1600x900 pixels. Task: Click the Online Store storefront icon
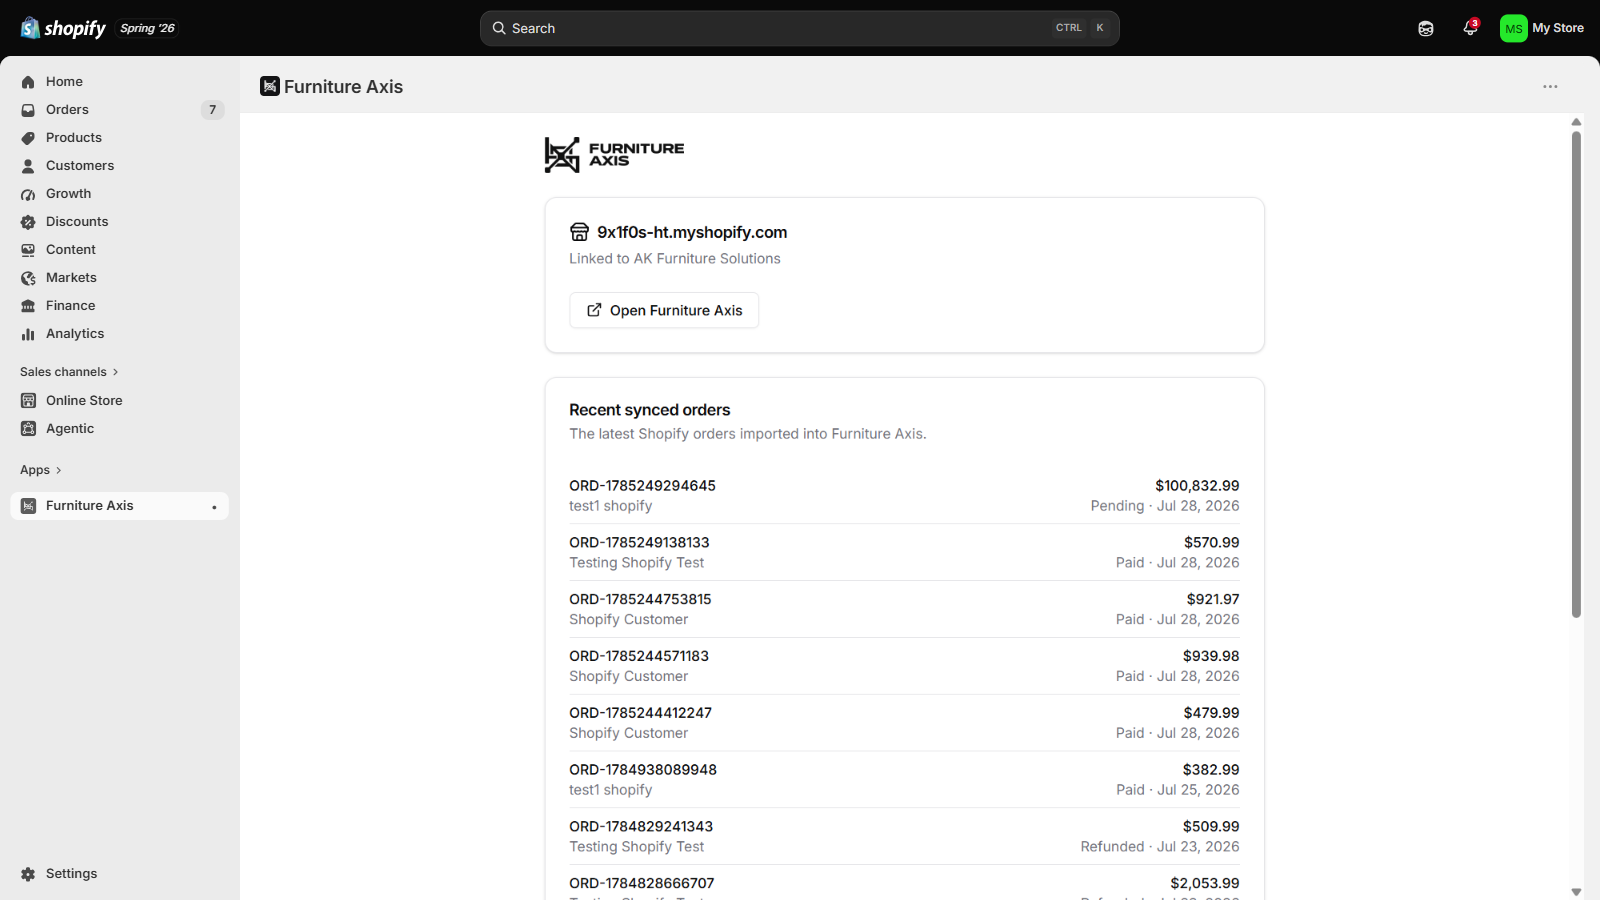tap(28, 401)
